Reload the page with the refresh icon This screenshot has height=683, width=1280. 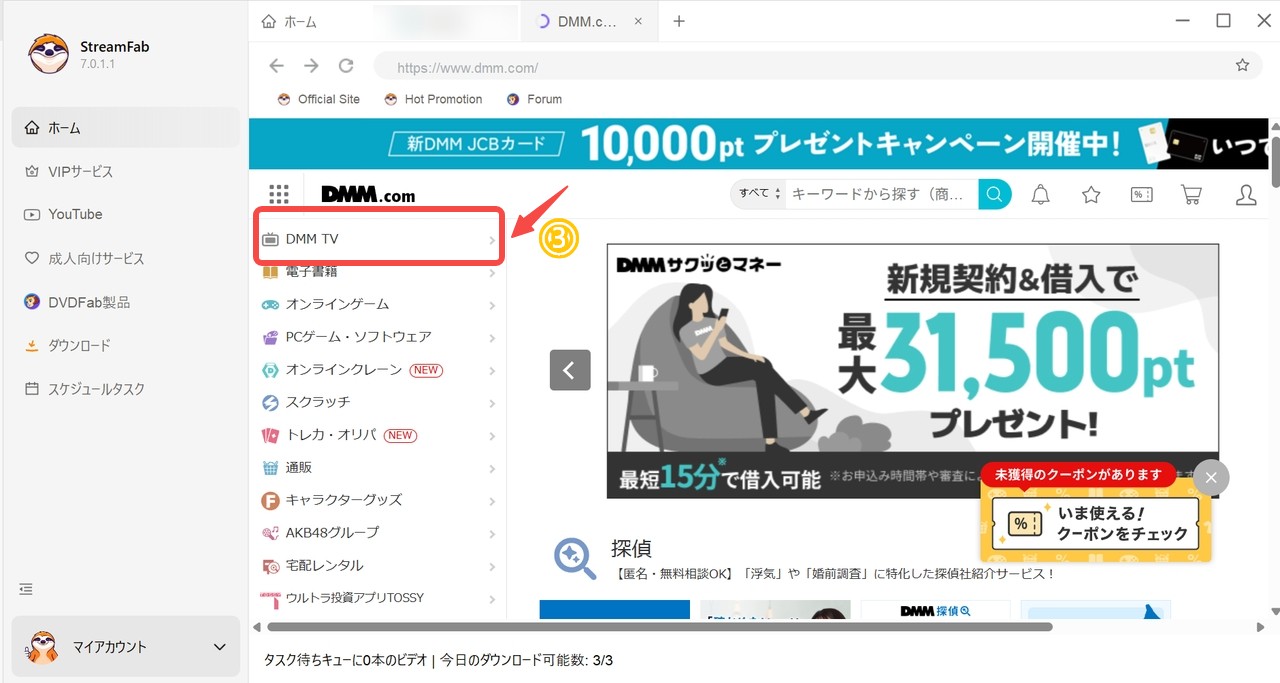pos(346,65)
